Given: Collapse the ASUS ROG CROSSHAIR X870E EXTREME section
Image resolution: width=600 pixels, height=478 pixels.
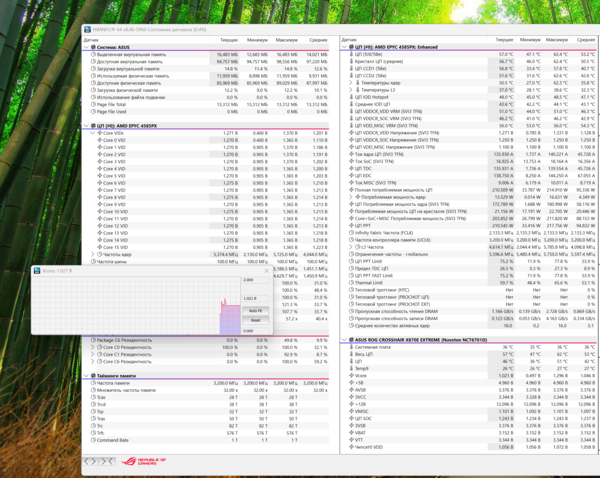Looking at the screenshot, I should point(345,339).
